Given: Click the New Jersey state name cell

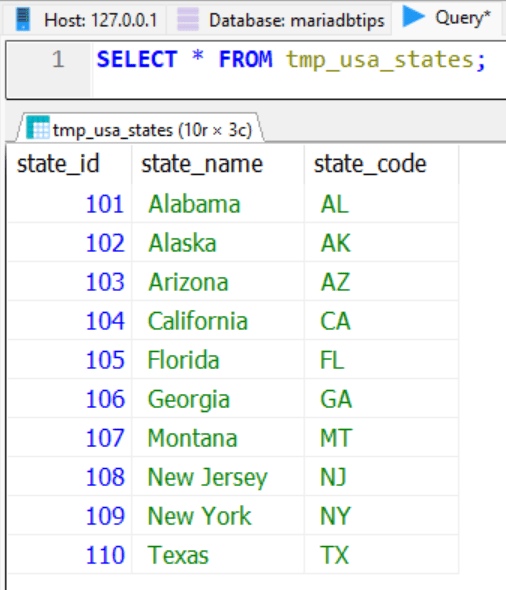Looking at the screenshot, I should point(218,477).
